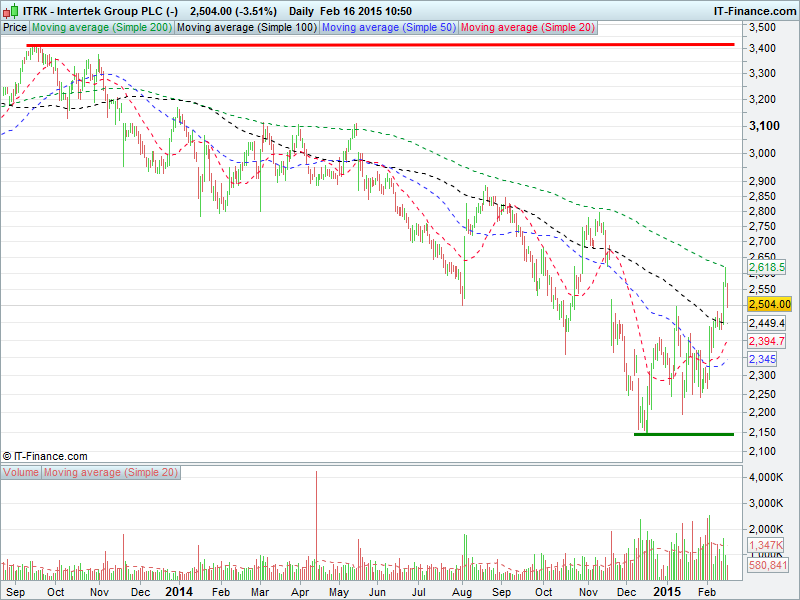Click Moving average (Simple 20) volume legend
This screenshot has height=600, width=800.
(111, 472)
